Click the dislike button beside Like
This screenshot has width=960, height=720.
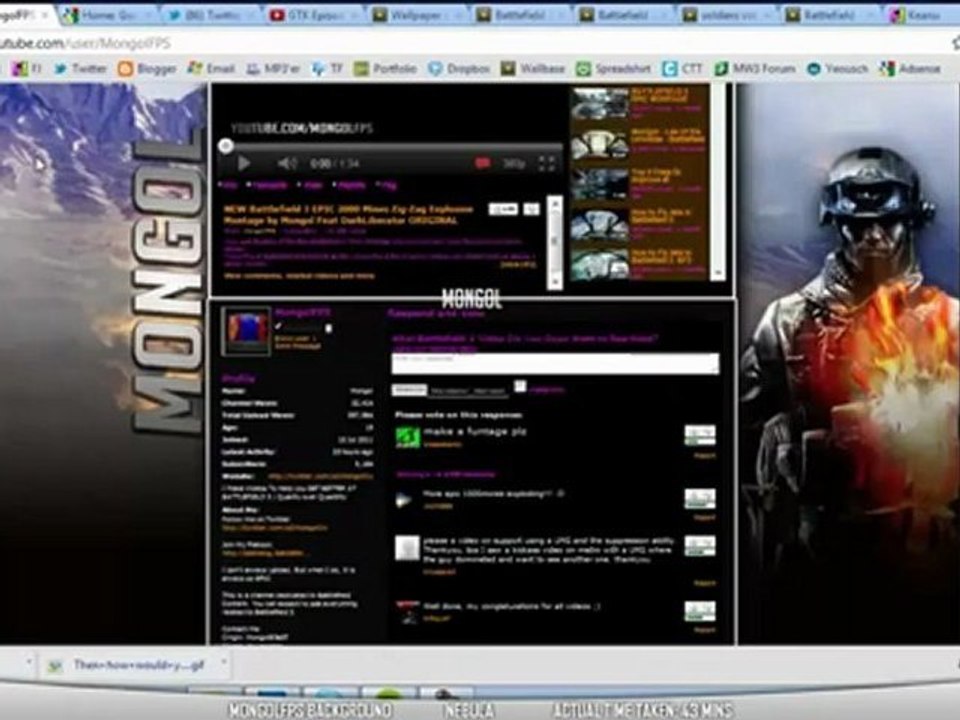[x=531, y=209]
